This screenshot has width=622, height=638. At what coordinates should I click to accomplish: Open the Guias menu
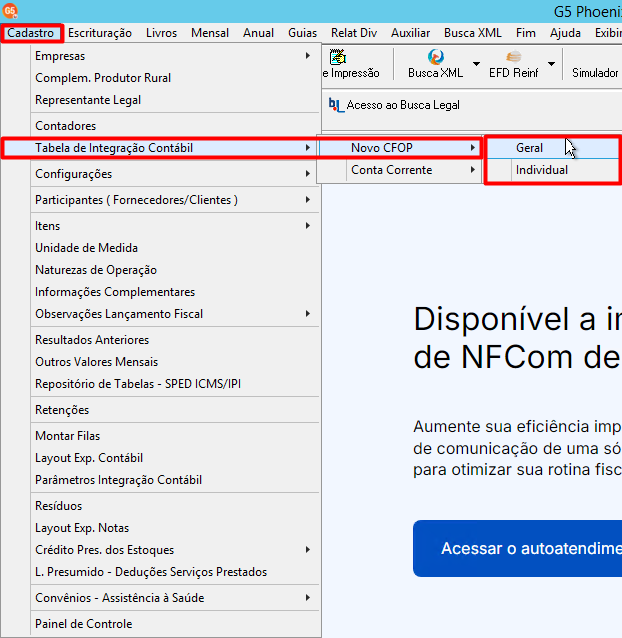[x=302, y=33]
